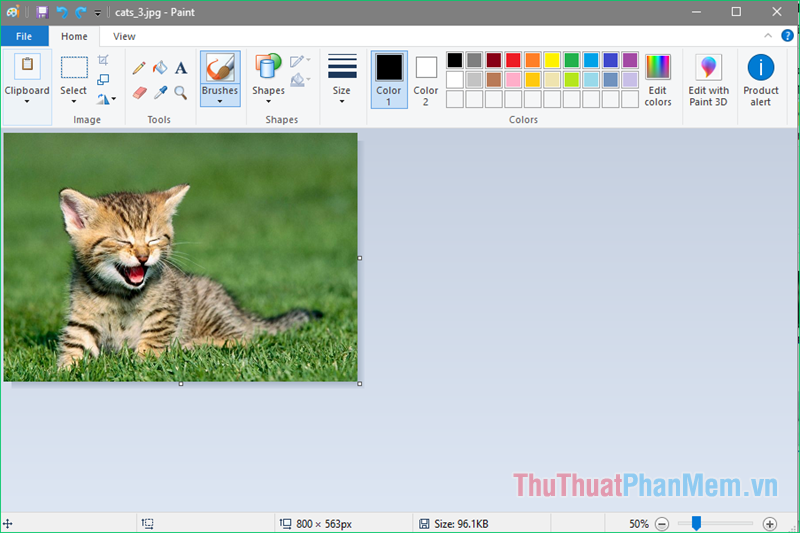800x533 pixels.
Task: Maximize the Paint window
Action: (x=736, y=12)
